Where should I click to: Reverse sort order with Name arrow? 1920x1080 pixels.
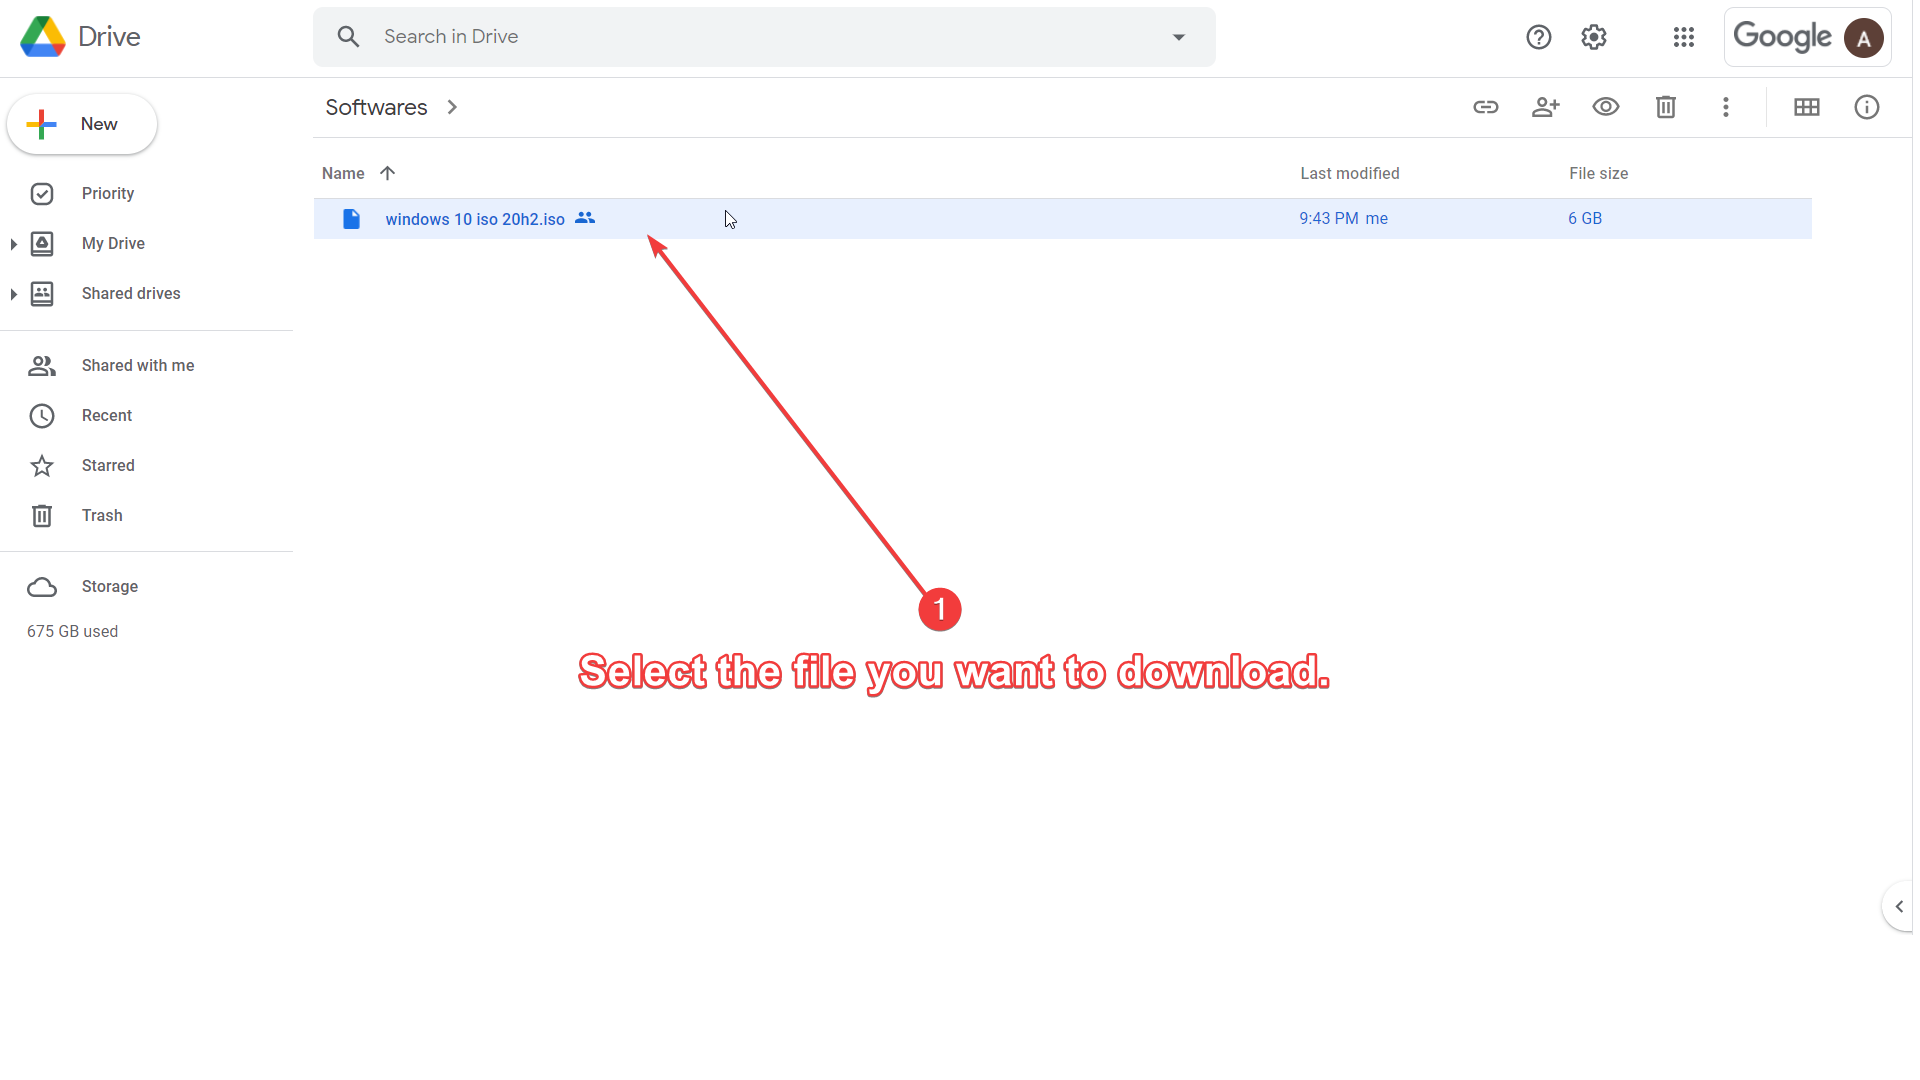pyautogui.click(x=388, y=173)
